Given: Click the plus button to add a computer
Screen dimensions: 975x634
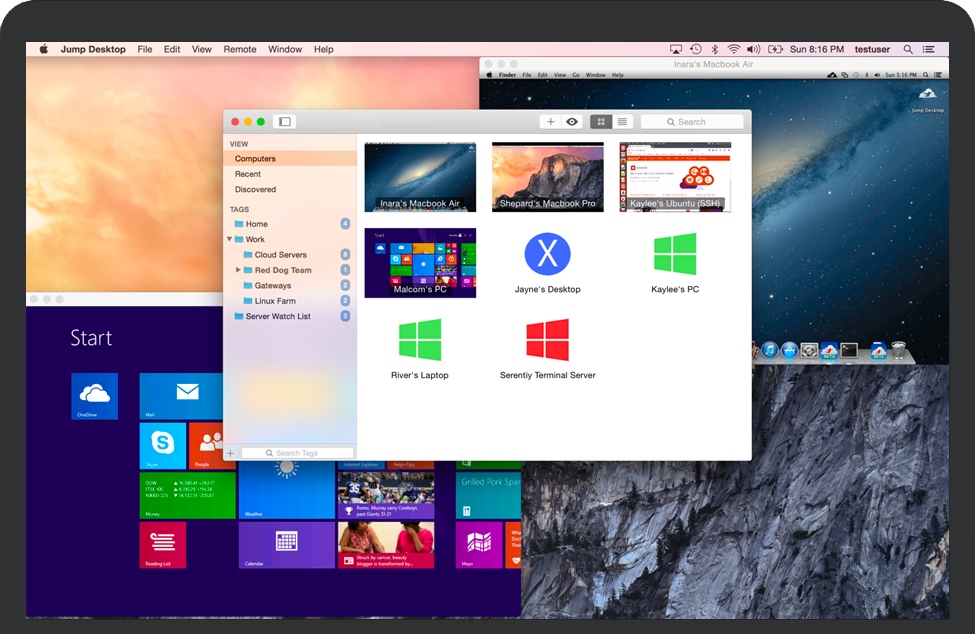Looking at the screenshot, I should (x=550, y=122).
